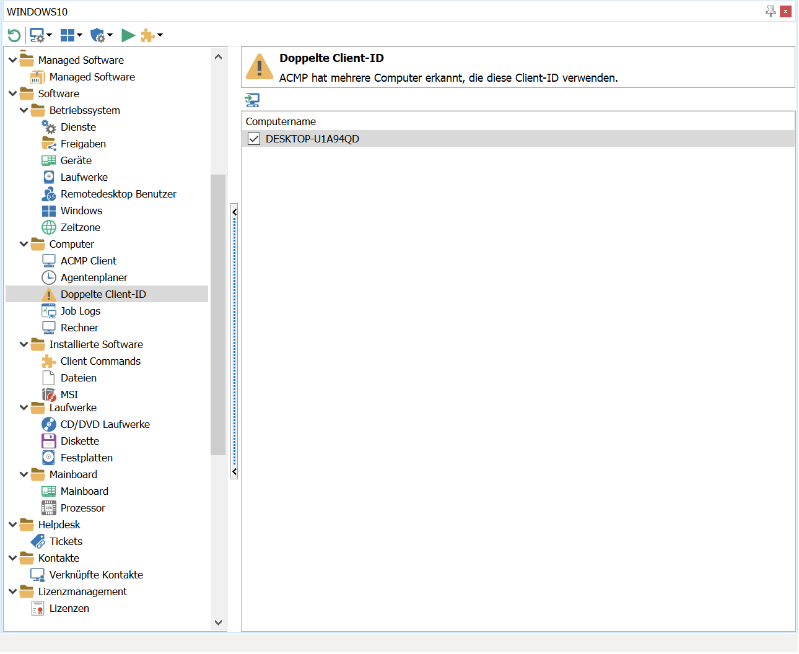Image resolution: width=799 pixels, height=654 pixels.
Task: Select the MSI package icon
Action: [x=49, y=395]
